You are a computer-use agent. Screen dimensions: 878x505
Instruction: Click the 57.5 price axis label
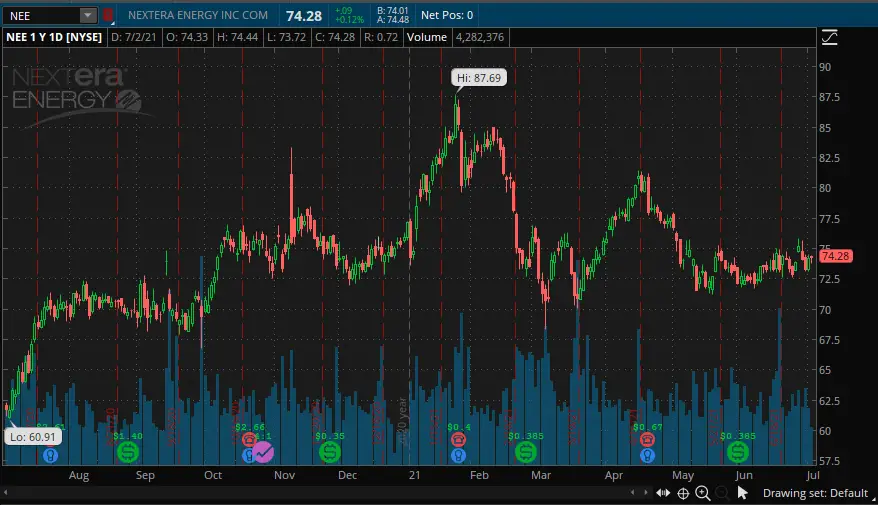(x=829, y=461)
